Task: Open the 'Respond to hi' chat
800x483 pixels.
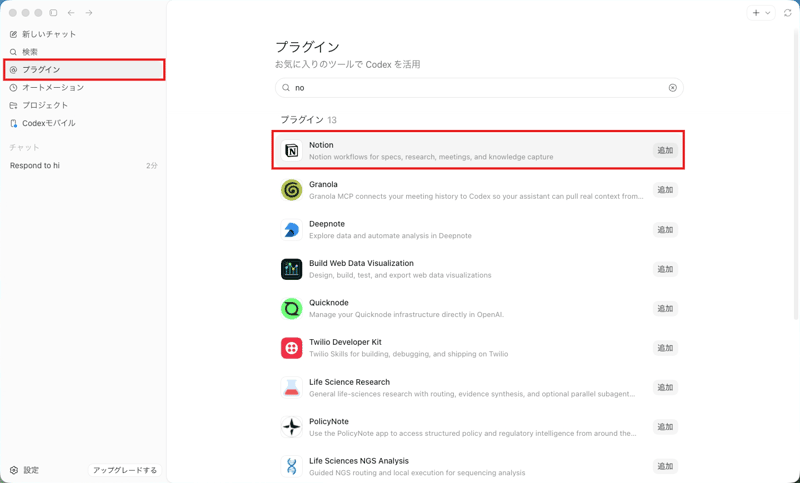Action: coord(84,166)
